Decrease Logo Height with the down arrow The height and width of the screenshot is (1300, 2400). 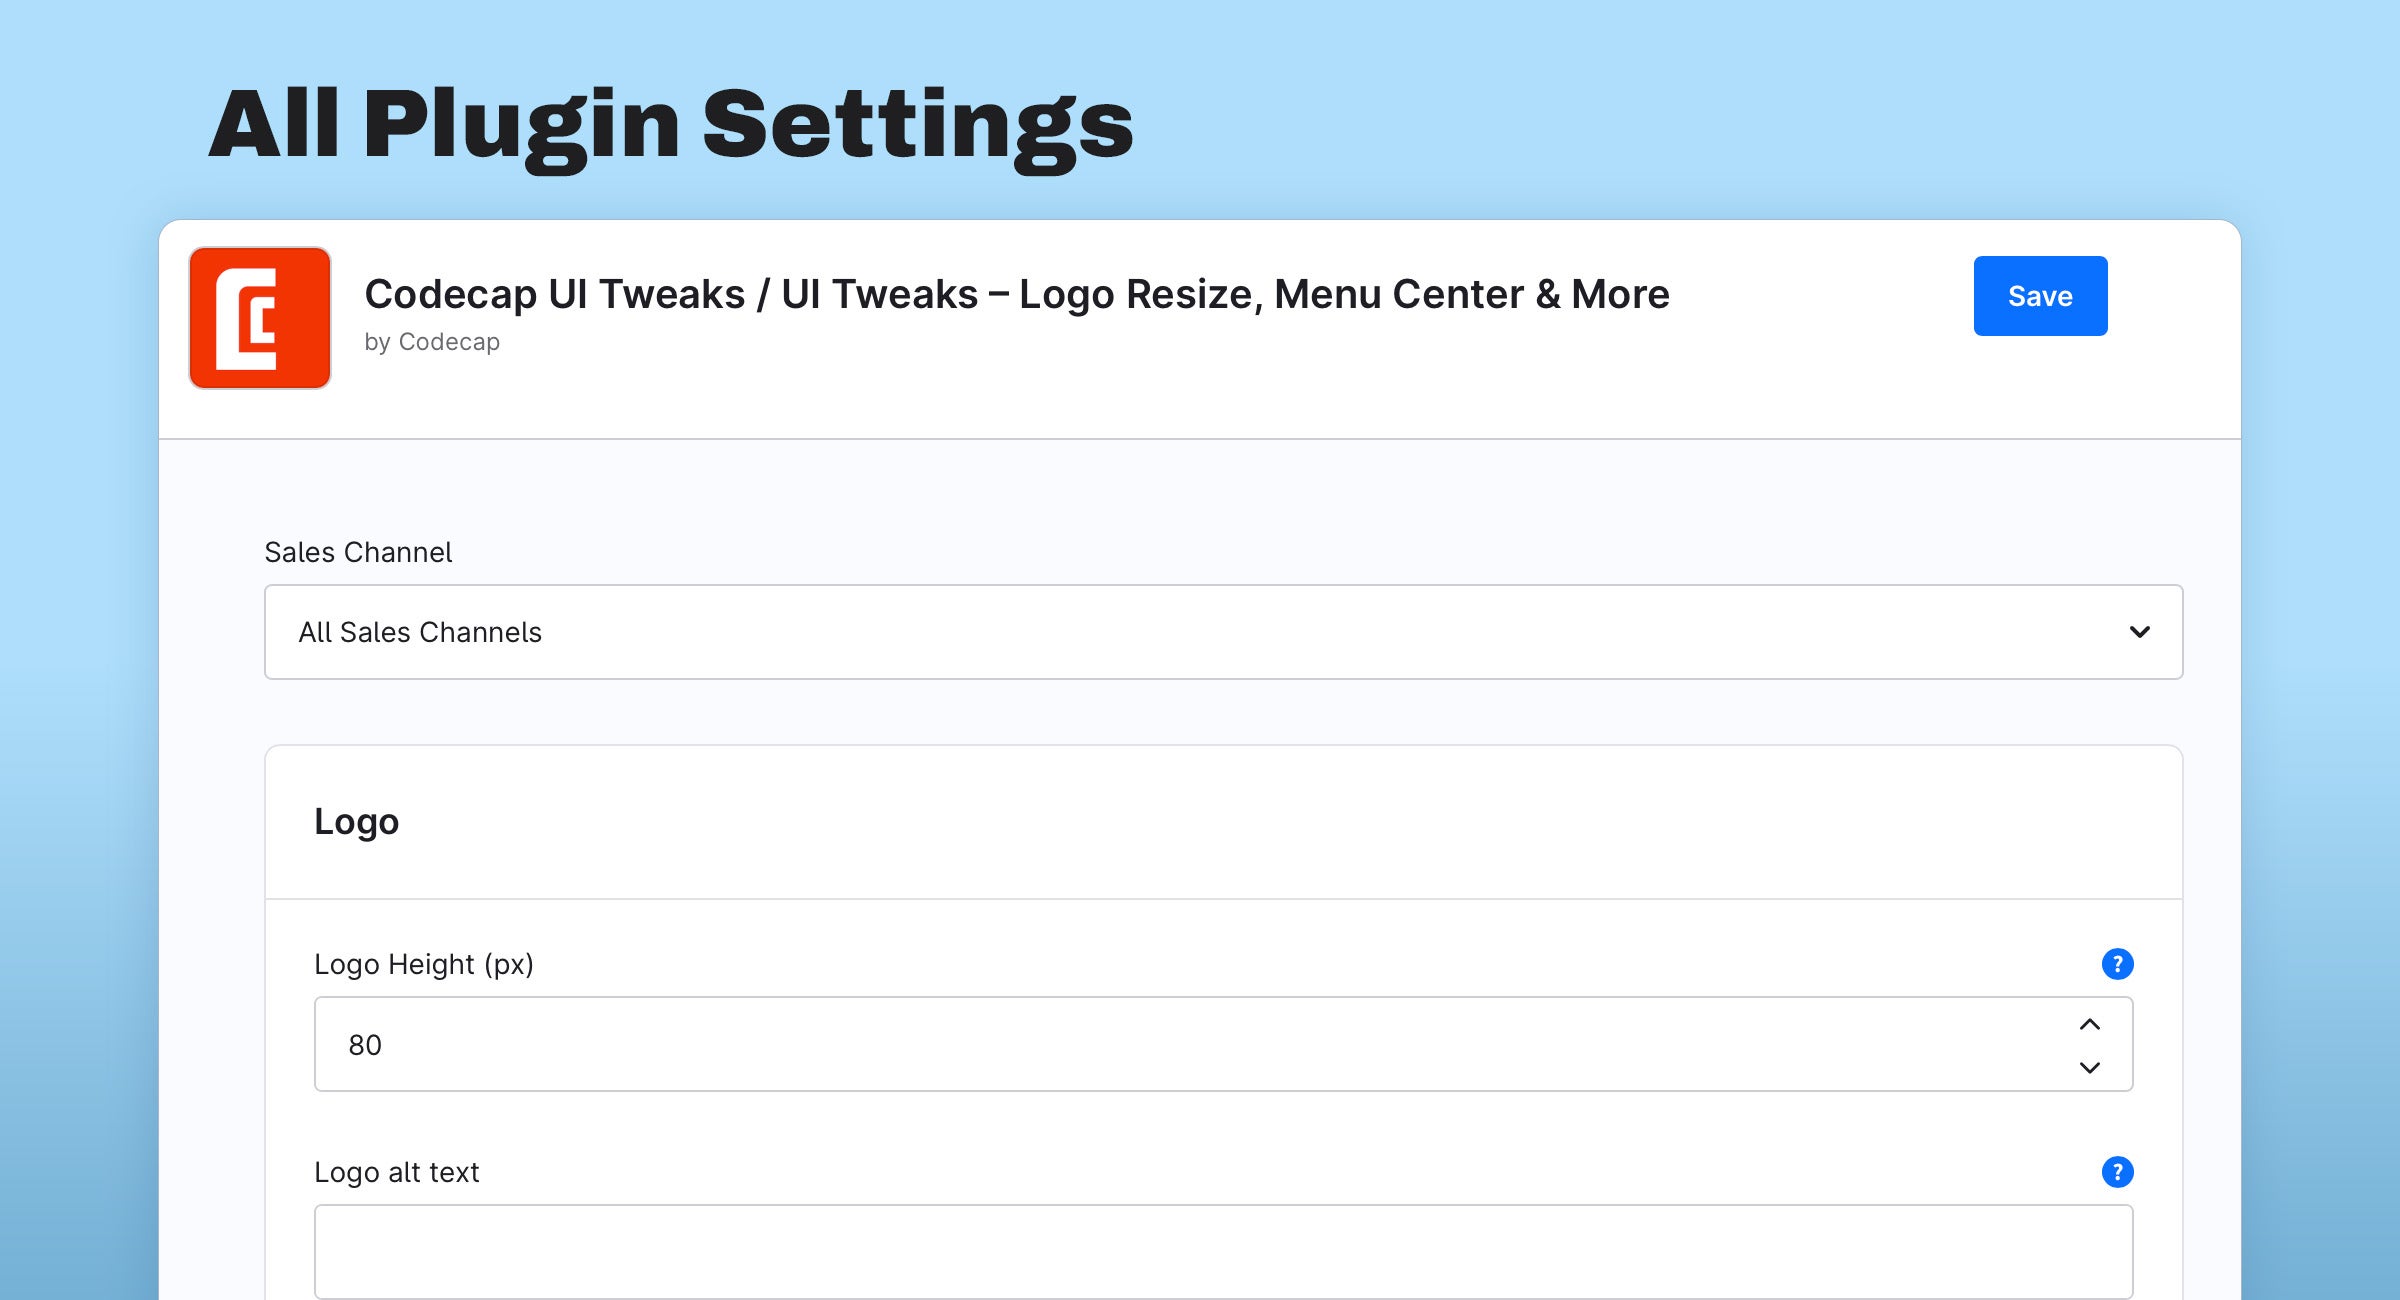[2089, 1067]
